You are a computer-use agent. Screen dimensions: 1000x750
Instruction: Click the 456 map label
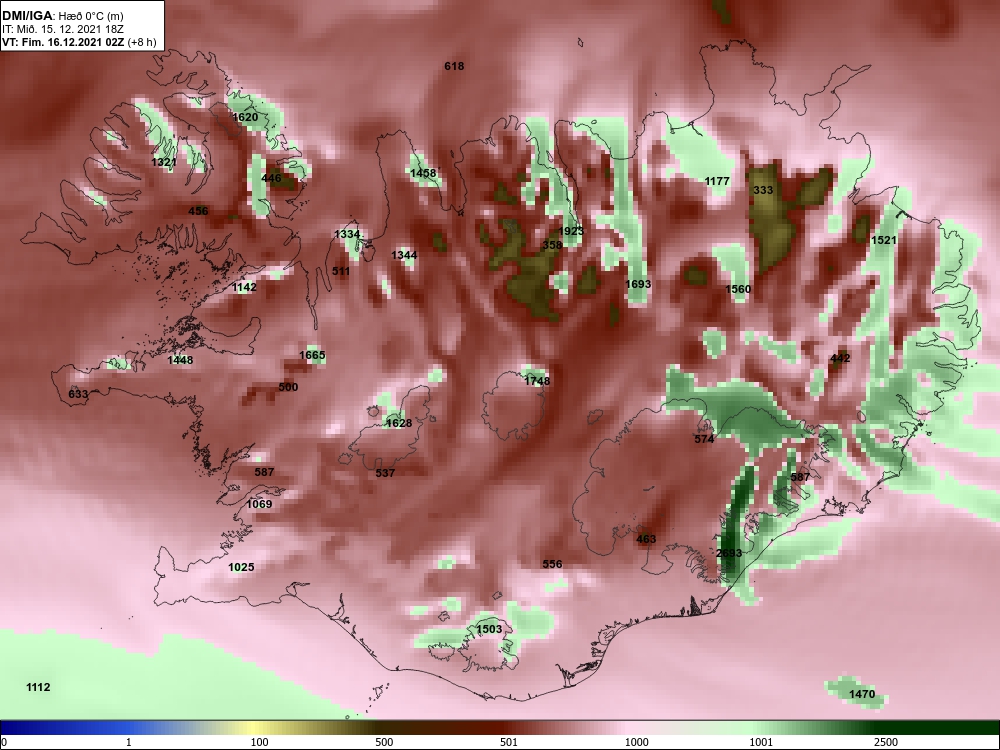[x=198, y=211]
